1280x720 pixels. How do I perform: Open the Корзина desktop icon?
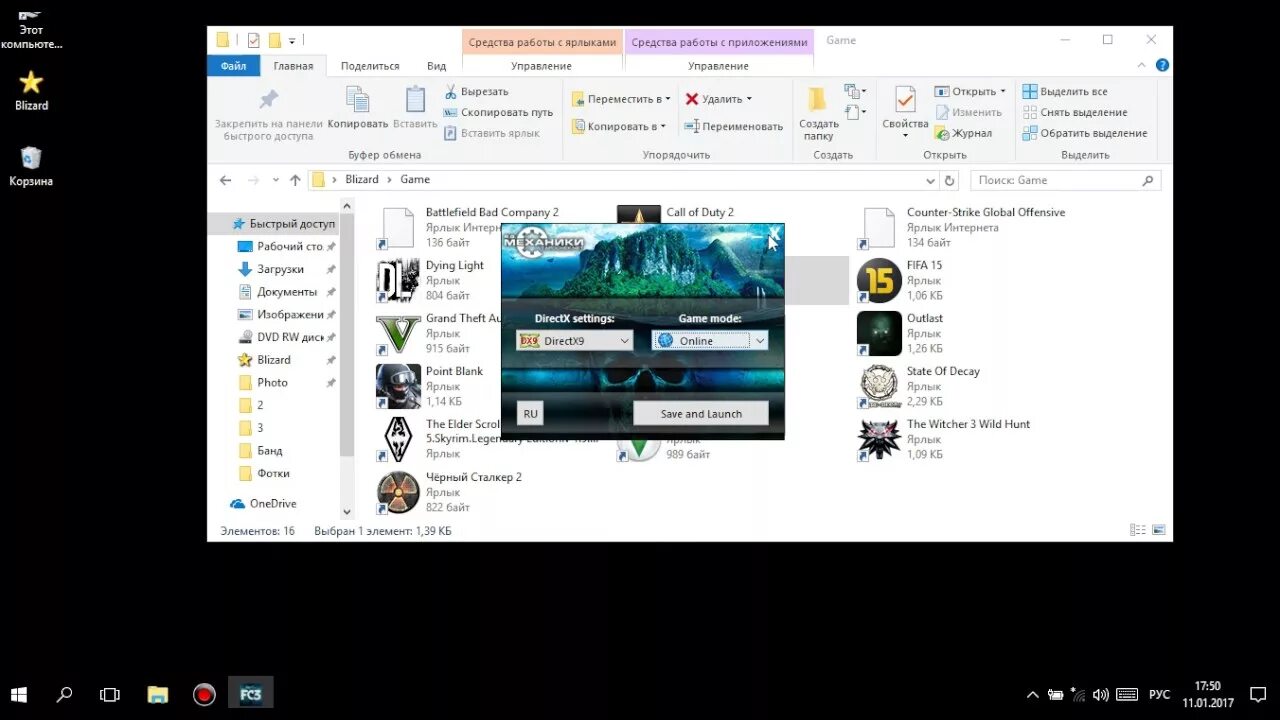[31, 166]
